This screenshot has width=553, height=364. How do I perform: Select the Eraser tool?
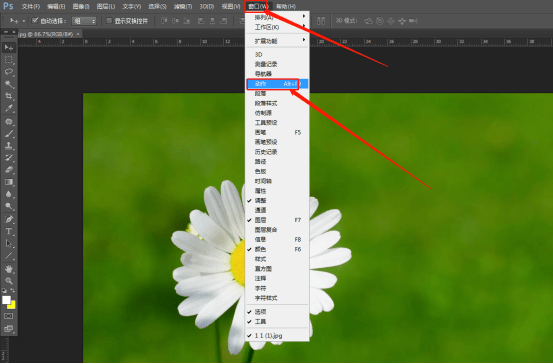(x=9, y=170)
